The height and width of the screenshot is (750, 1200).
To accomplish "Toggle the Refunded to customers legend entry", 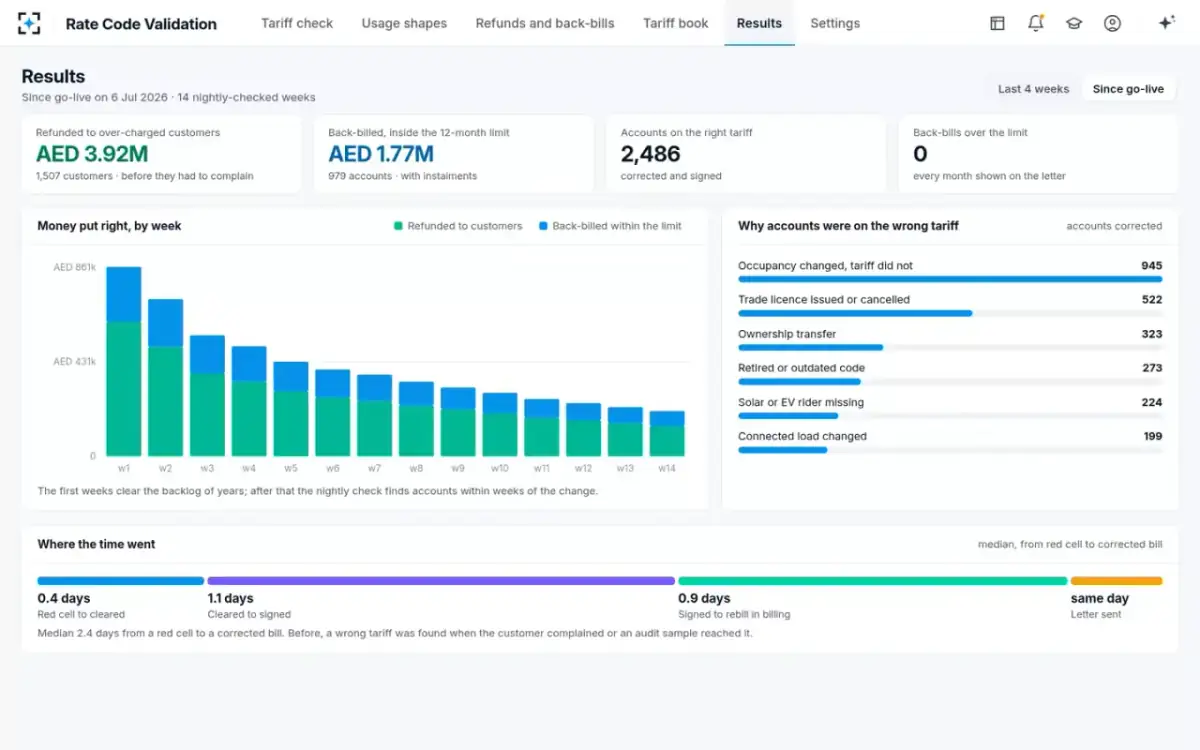I will (x=458, y=226).
